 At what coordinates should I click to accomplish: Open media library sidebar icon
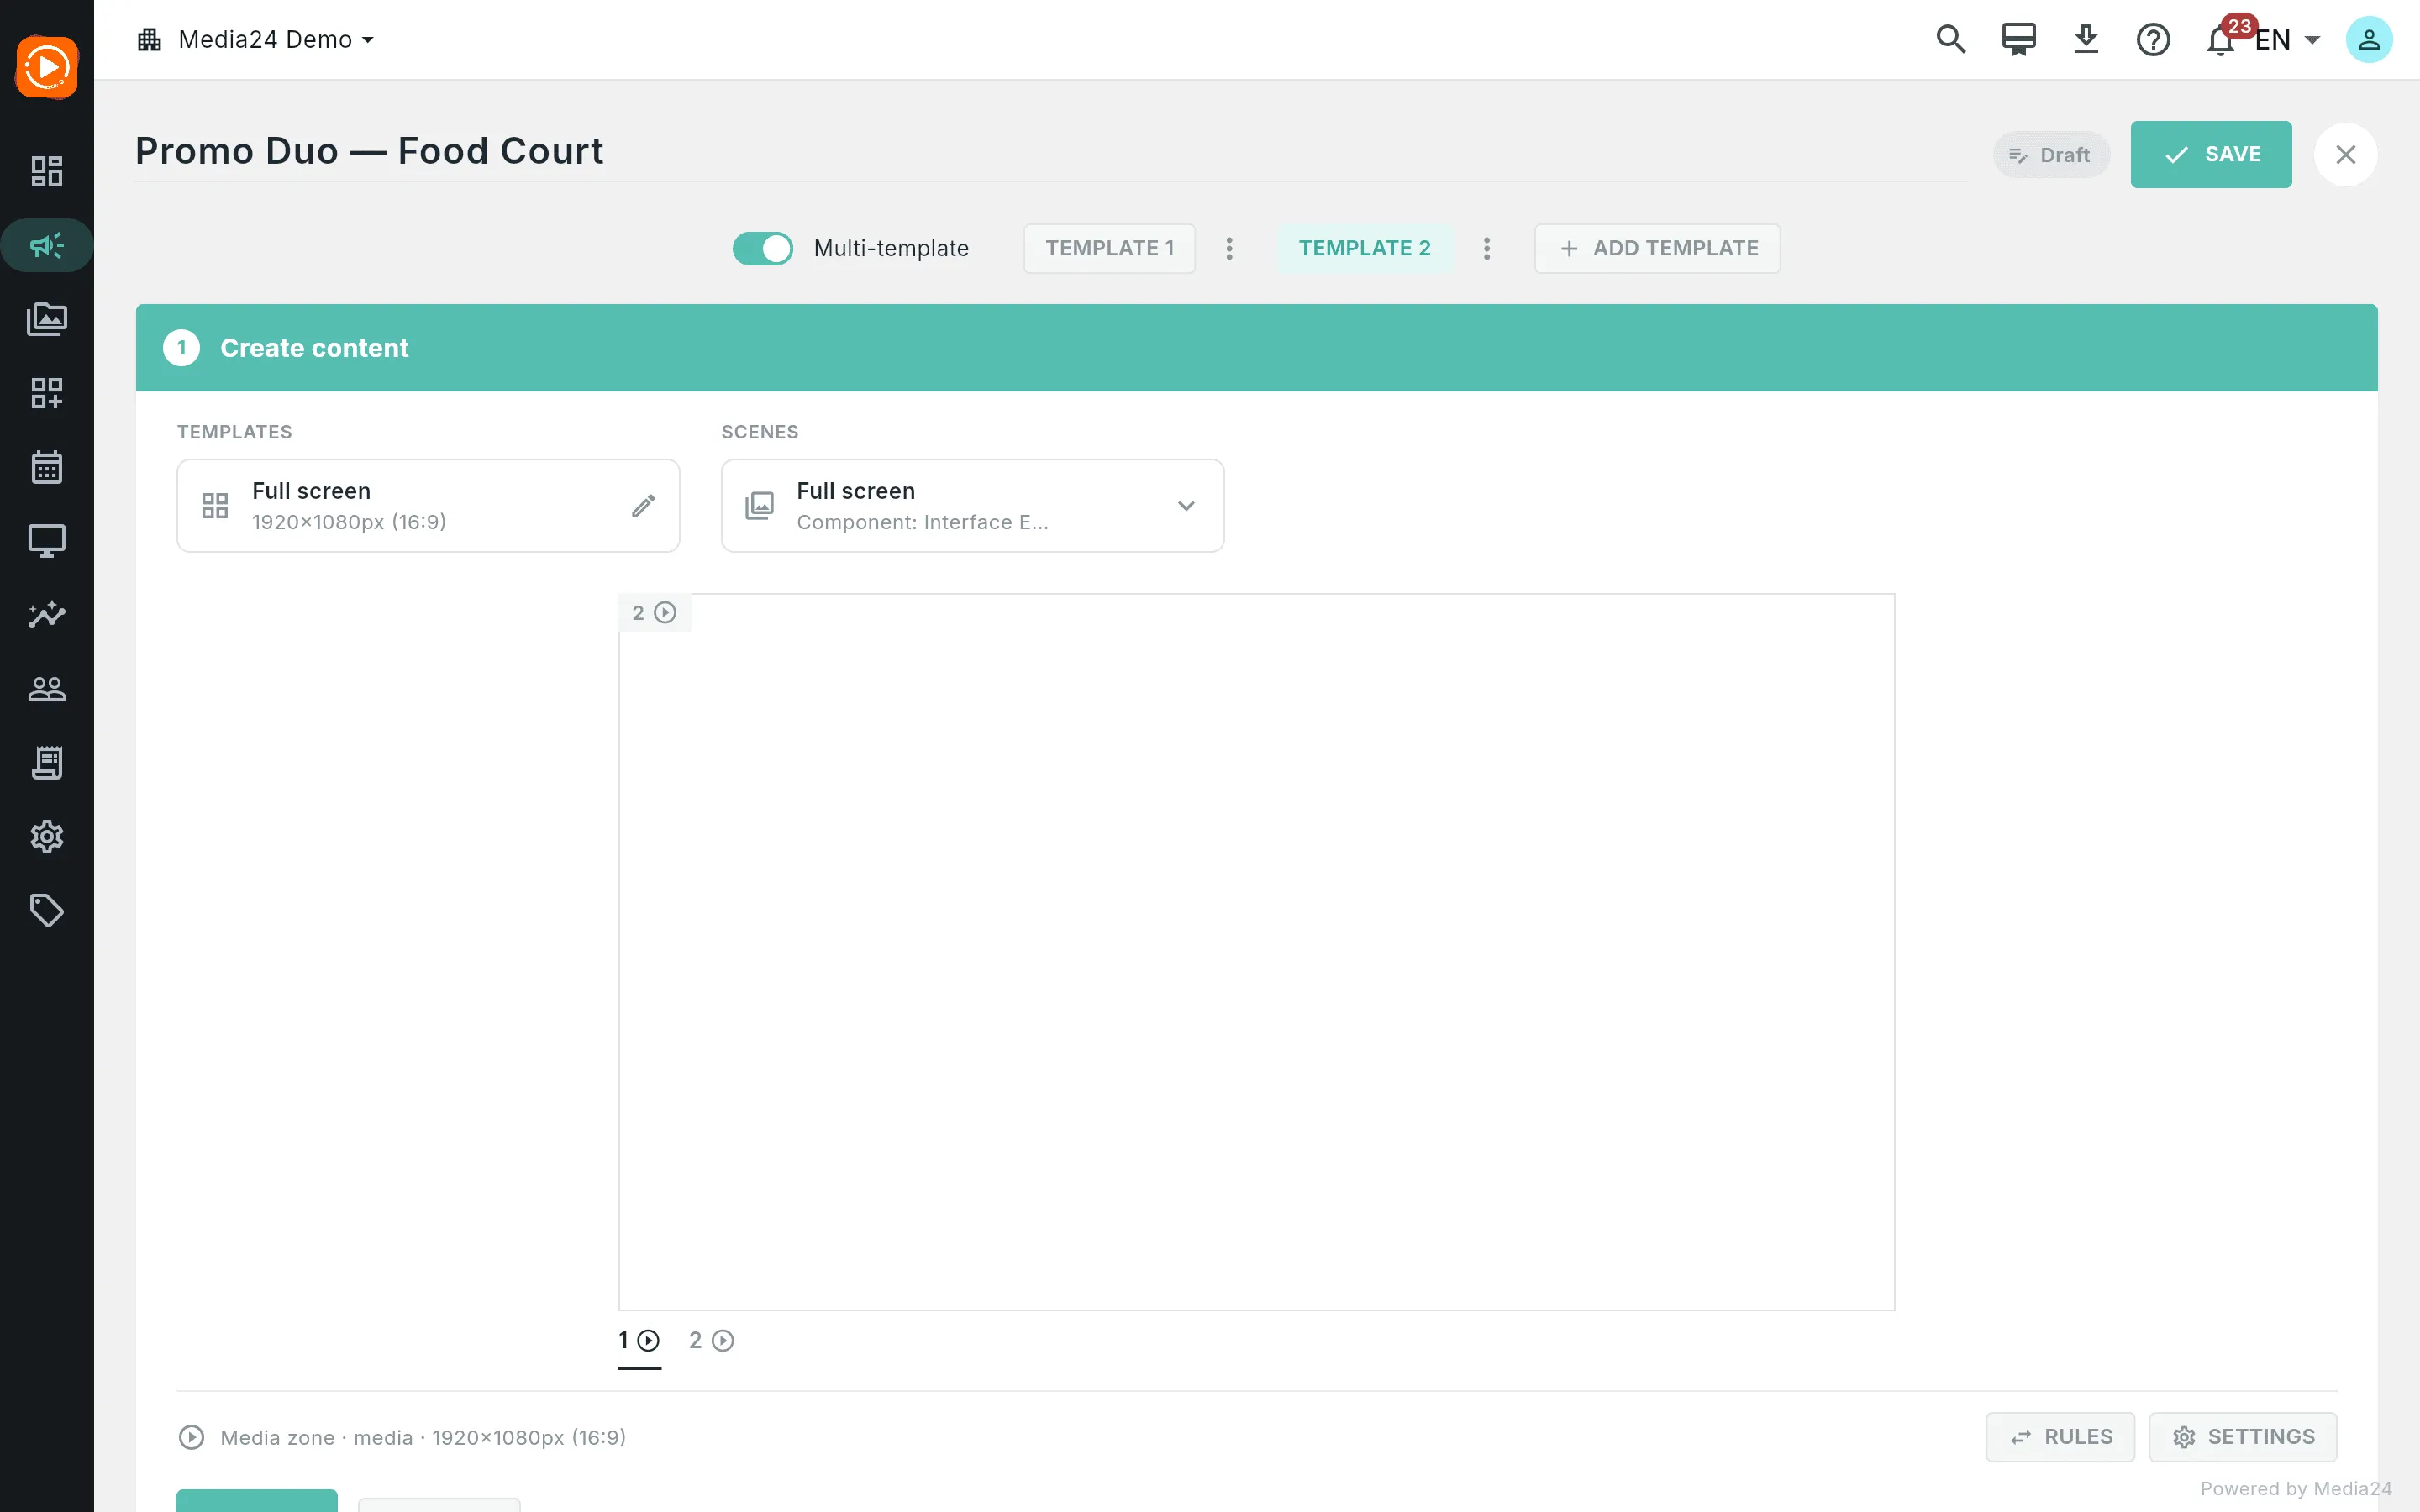click(46, 319)
